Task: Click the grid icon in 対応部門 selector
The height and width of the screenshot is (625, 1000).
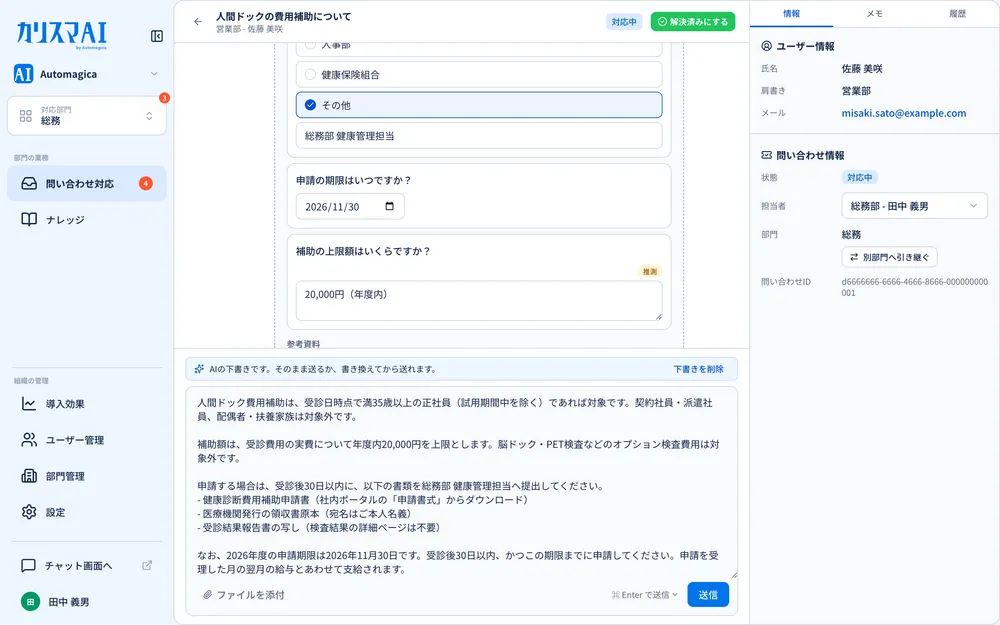Action: [26, 115]
